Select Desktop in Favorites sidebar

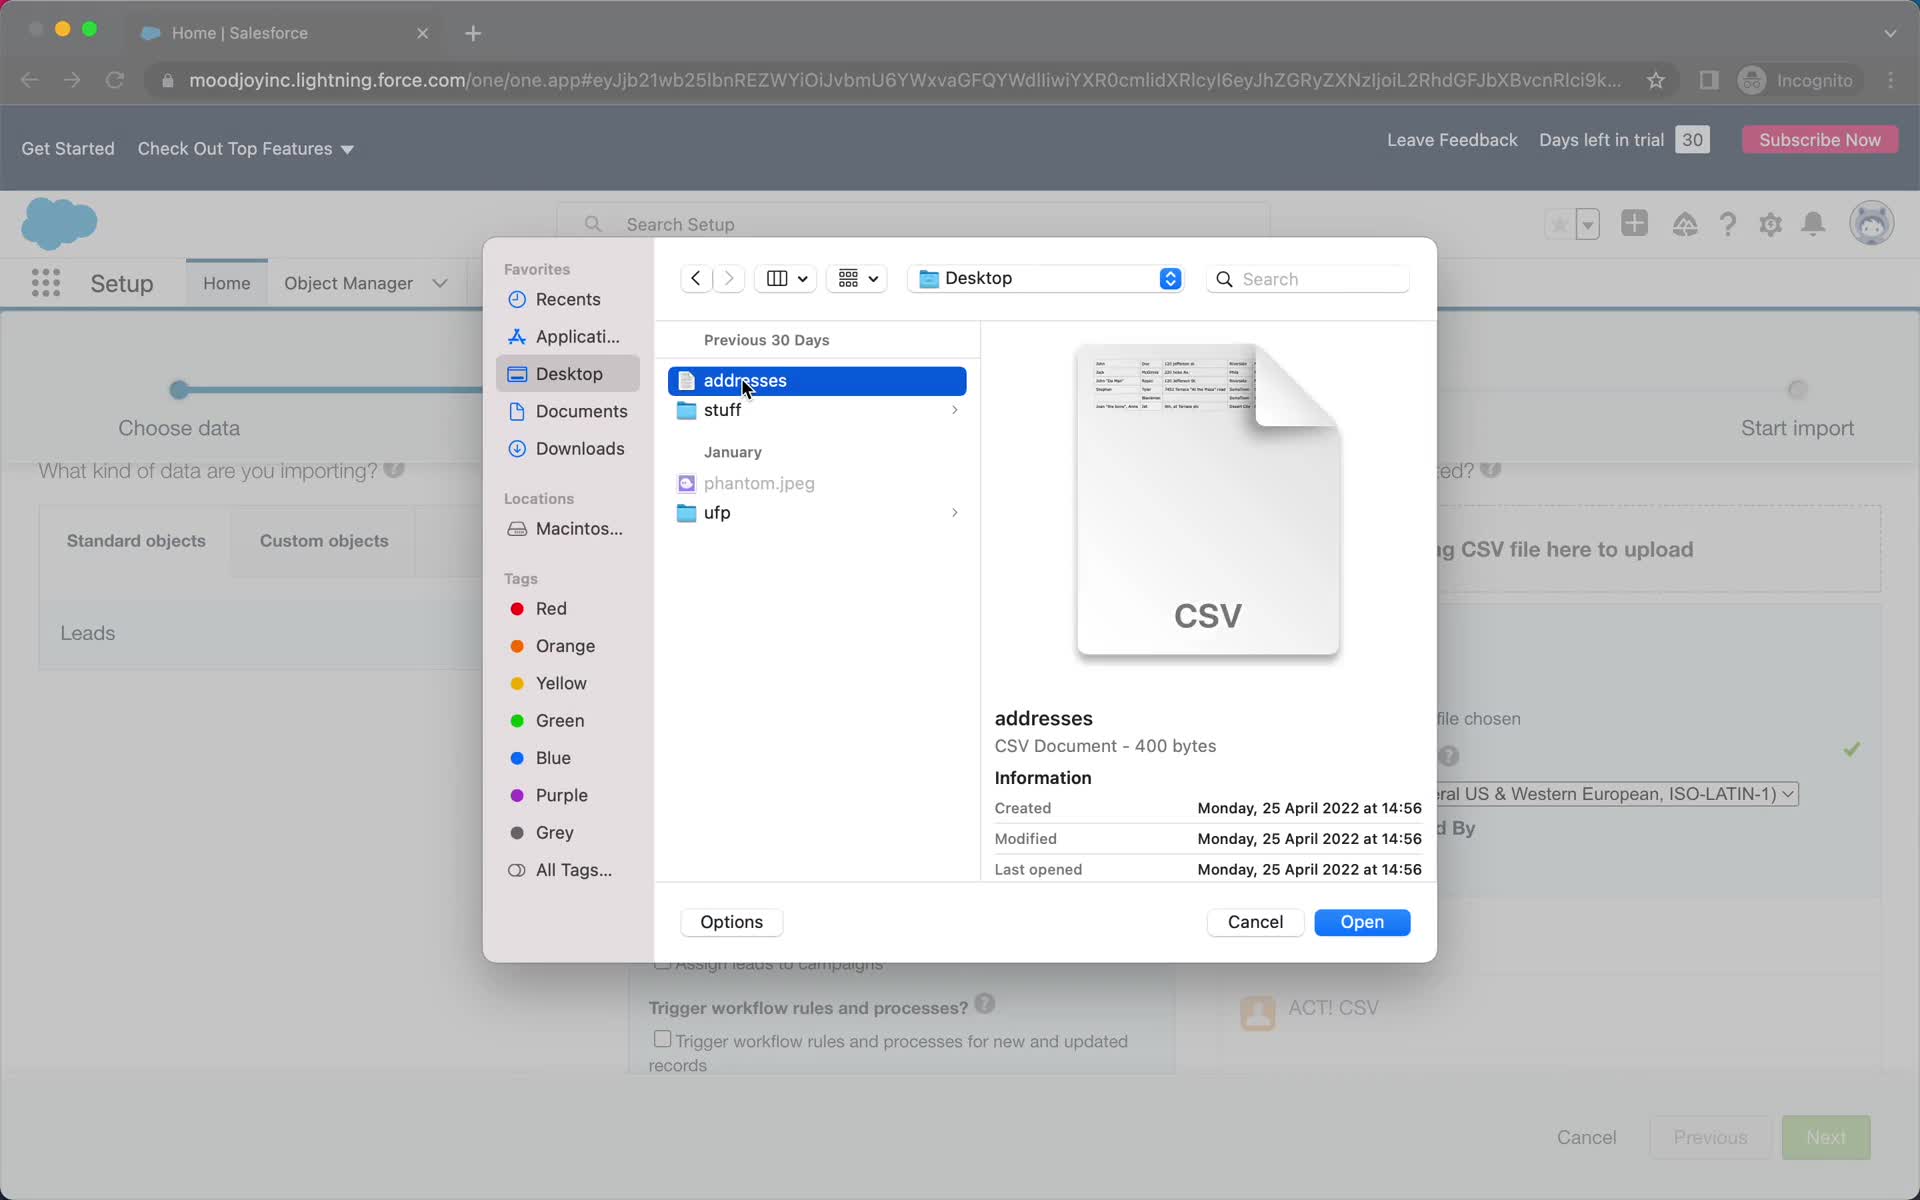pos(567,374)
